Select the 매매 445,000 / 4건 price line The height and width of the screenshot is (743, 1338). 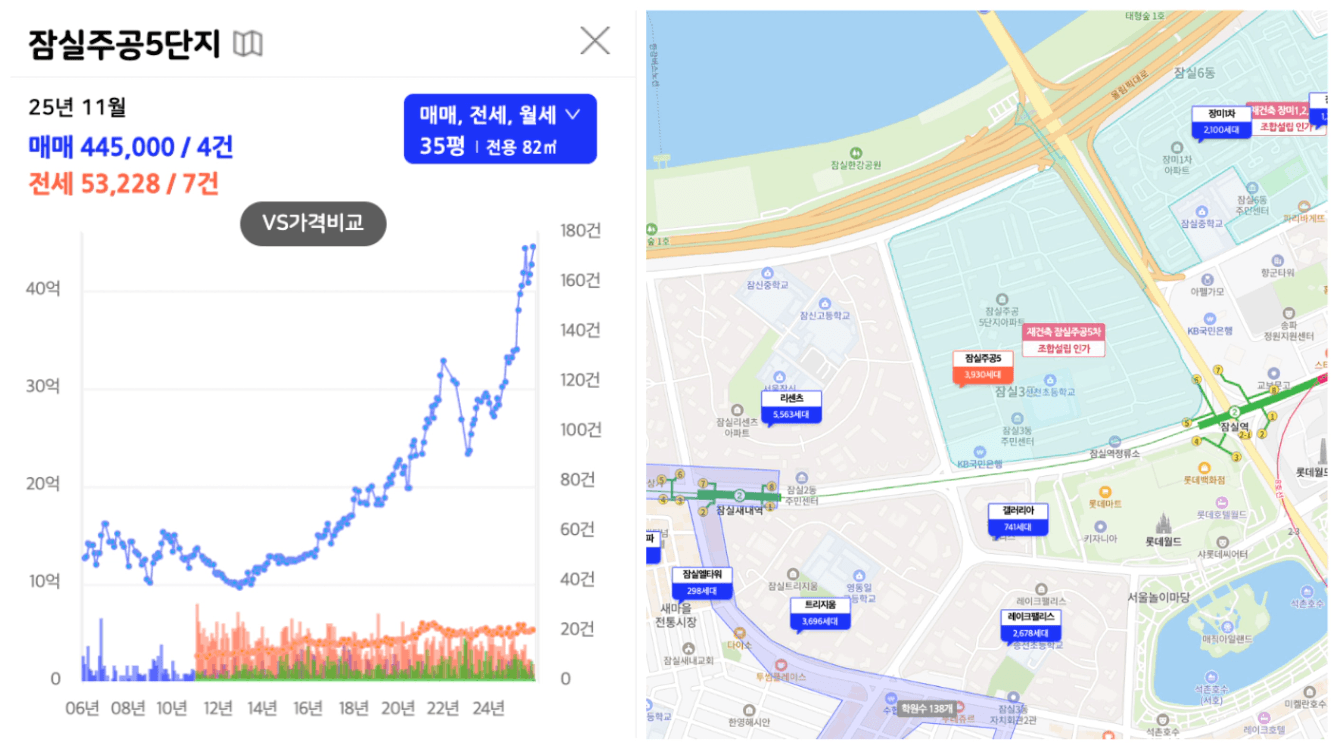[131, 147]
